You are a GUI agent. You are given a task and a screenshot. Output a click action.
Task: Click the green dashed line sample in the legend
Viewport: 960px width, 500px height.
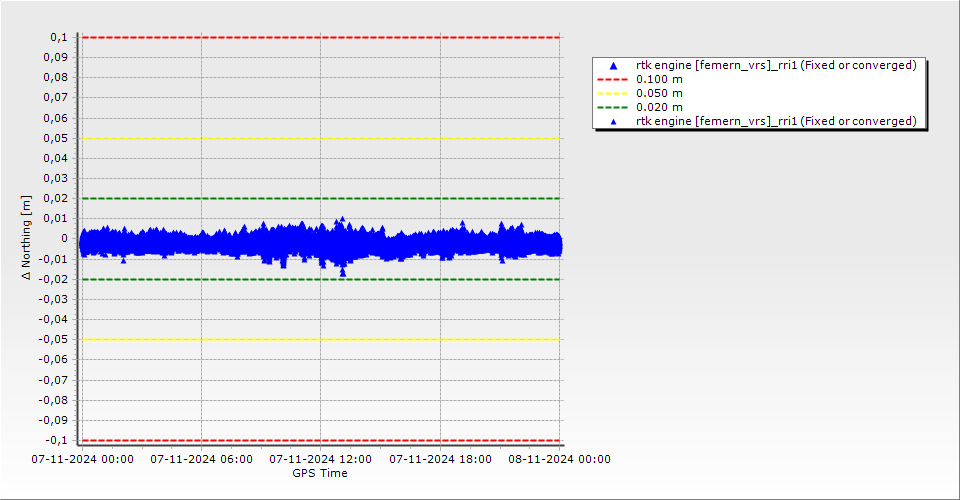point(614,107)
